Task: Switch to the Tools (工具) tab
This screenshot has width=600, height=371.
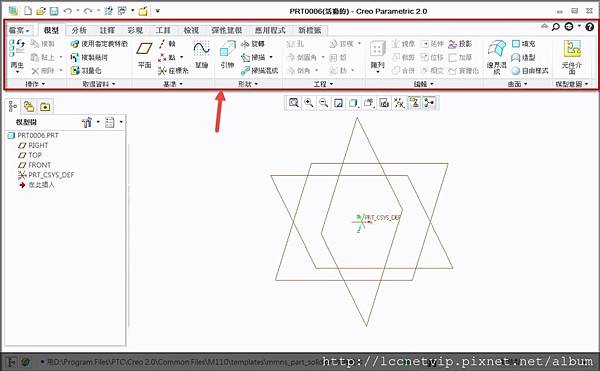Action: tap(163, 30)
